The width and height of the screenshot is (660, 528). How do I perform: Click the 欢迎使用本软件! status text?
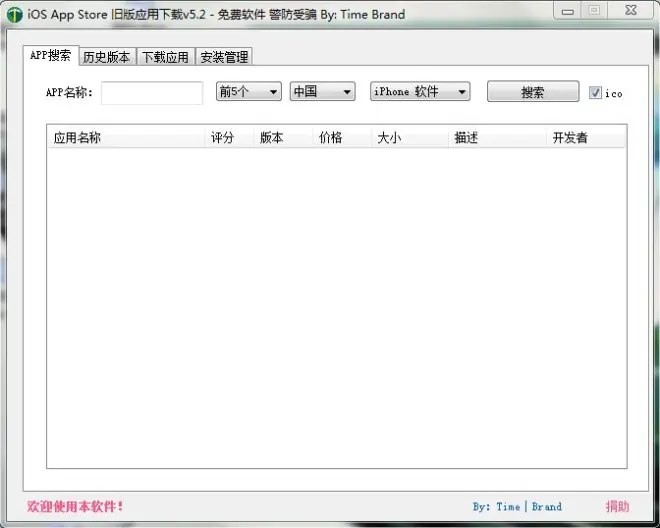pyautogui.click(x=75, y=506)
